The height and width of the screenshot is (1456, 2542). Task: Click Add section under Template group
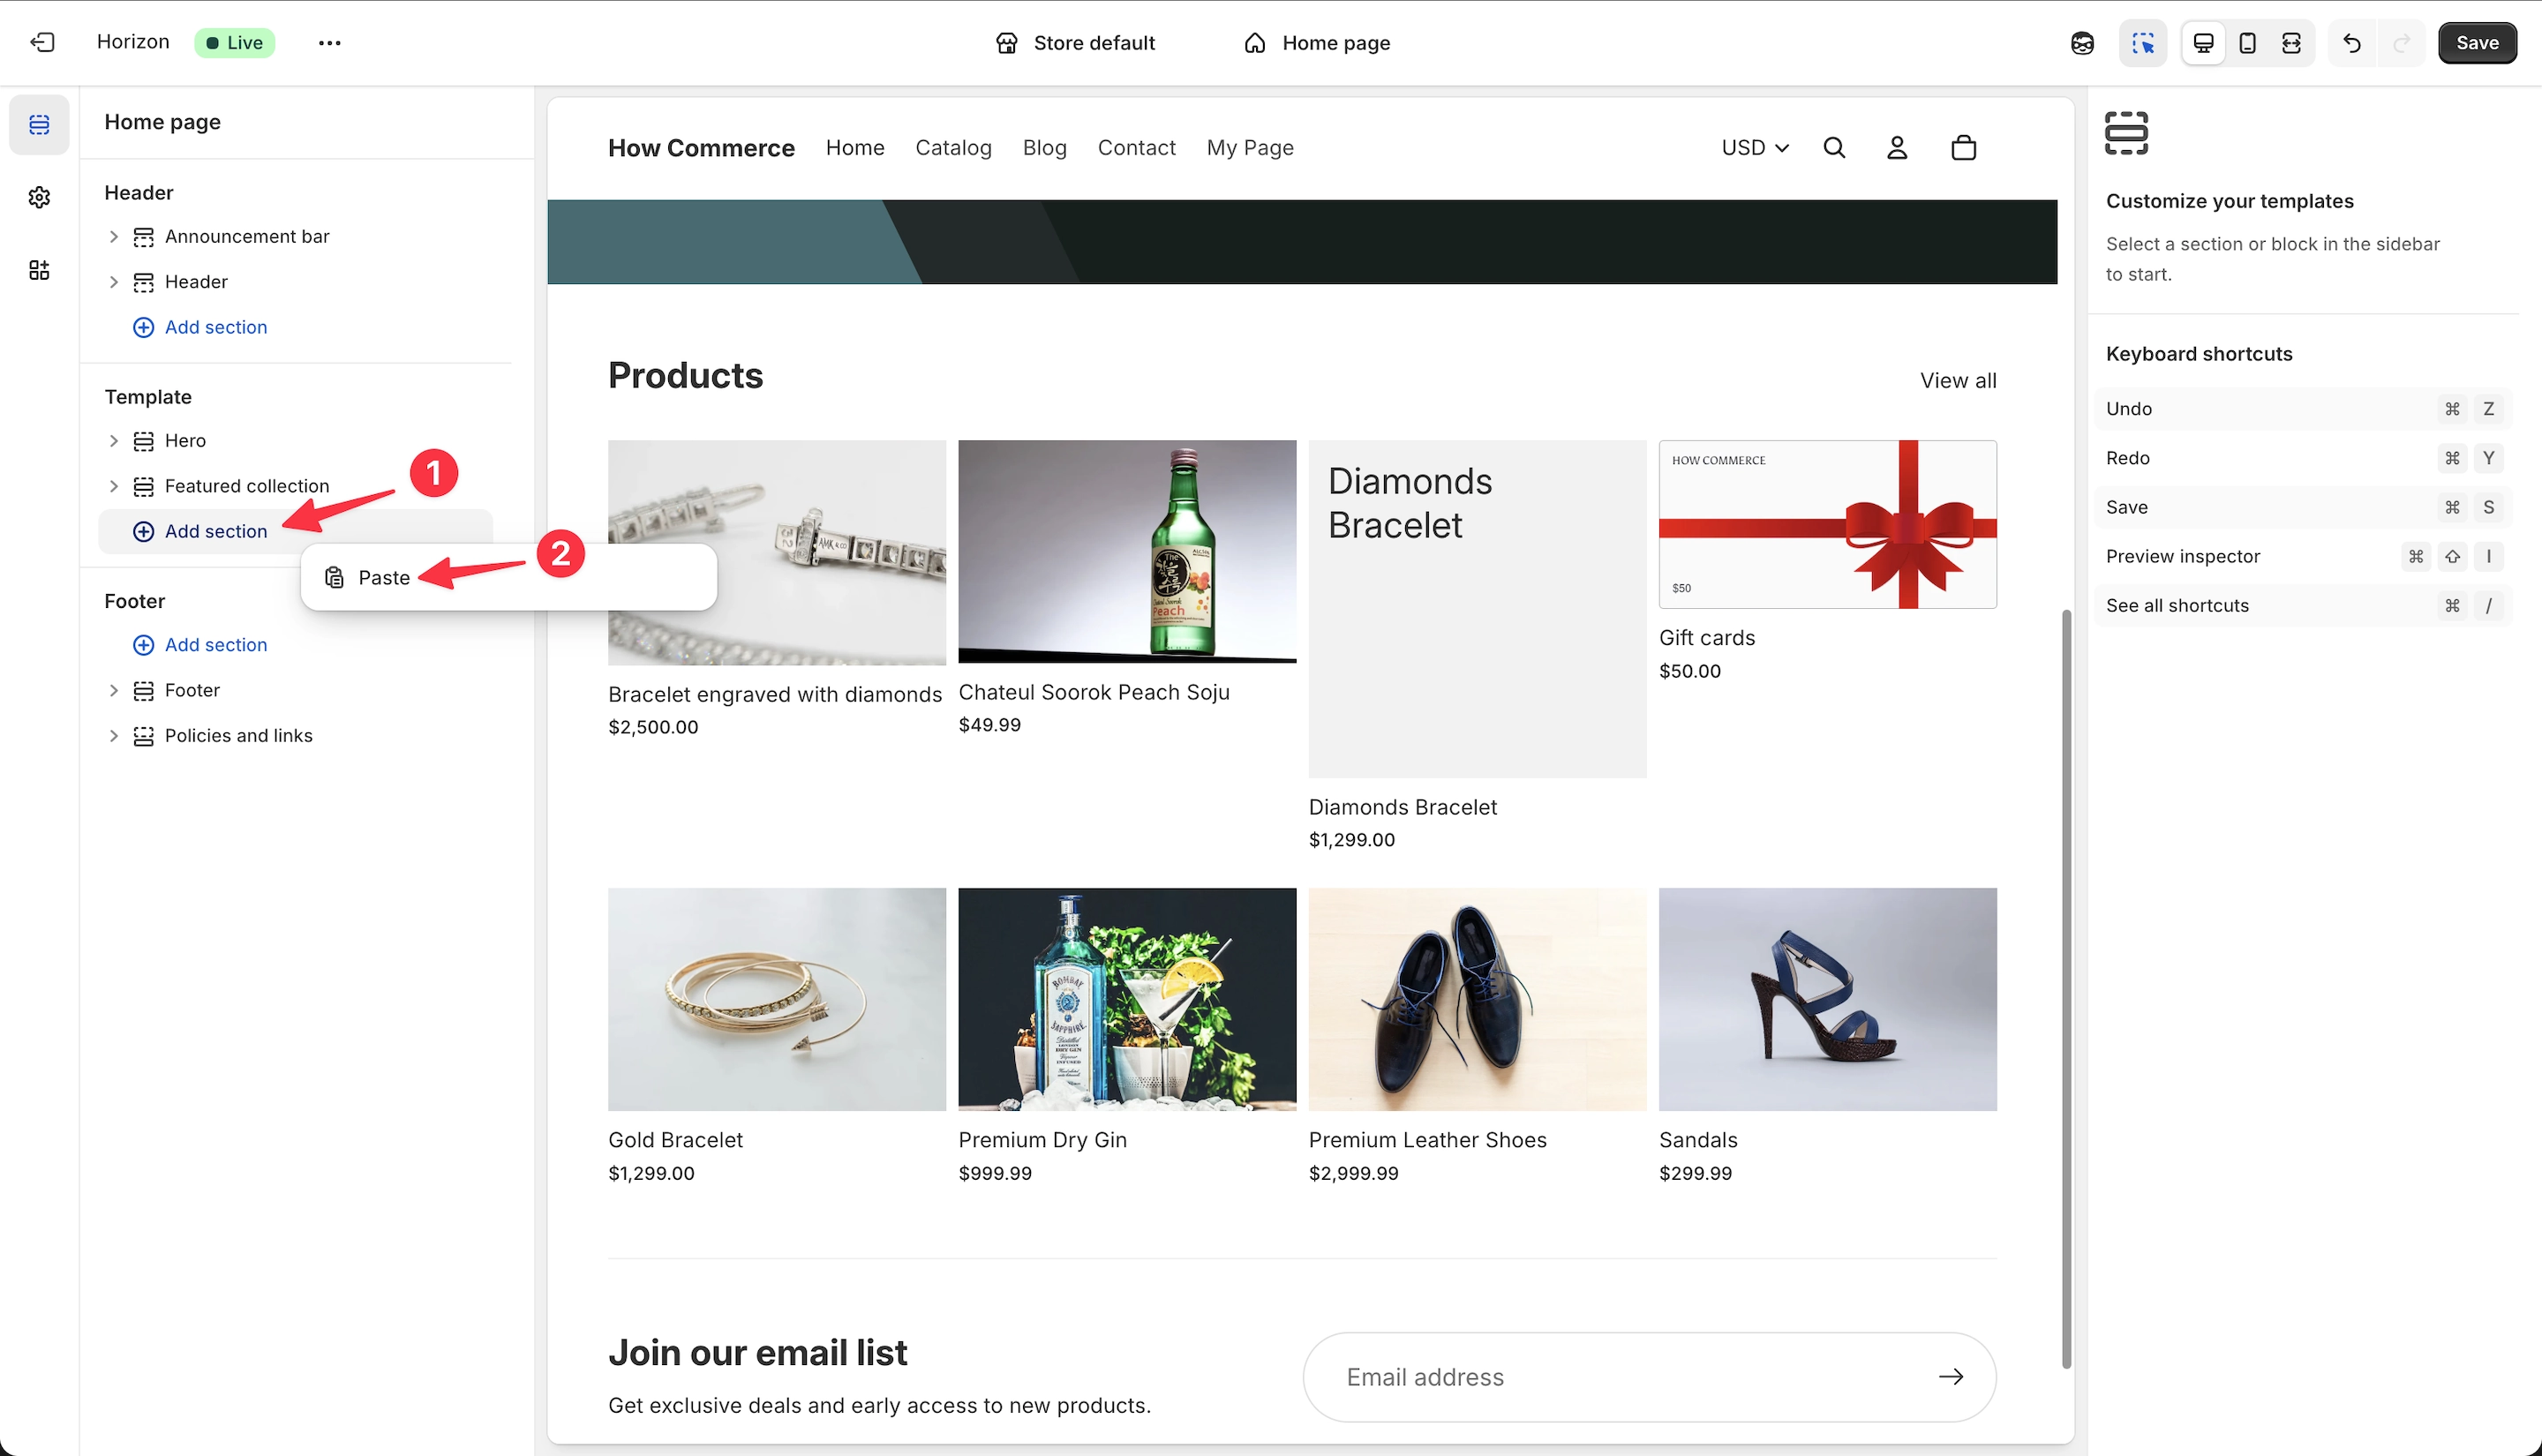click(x=200, y=531)
